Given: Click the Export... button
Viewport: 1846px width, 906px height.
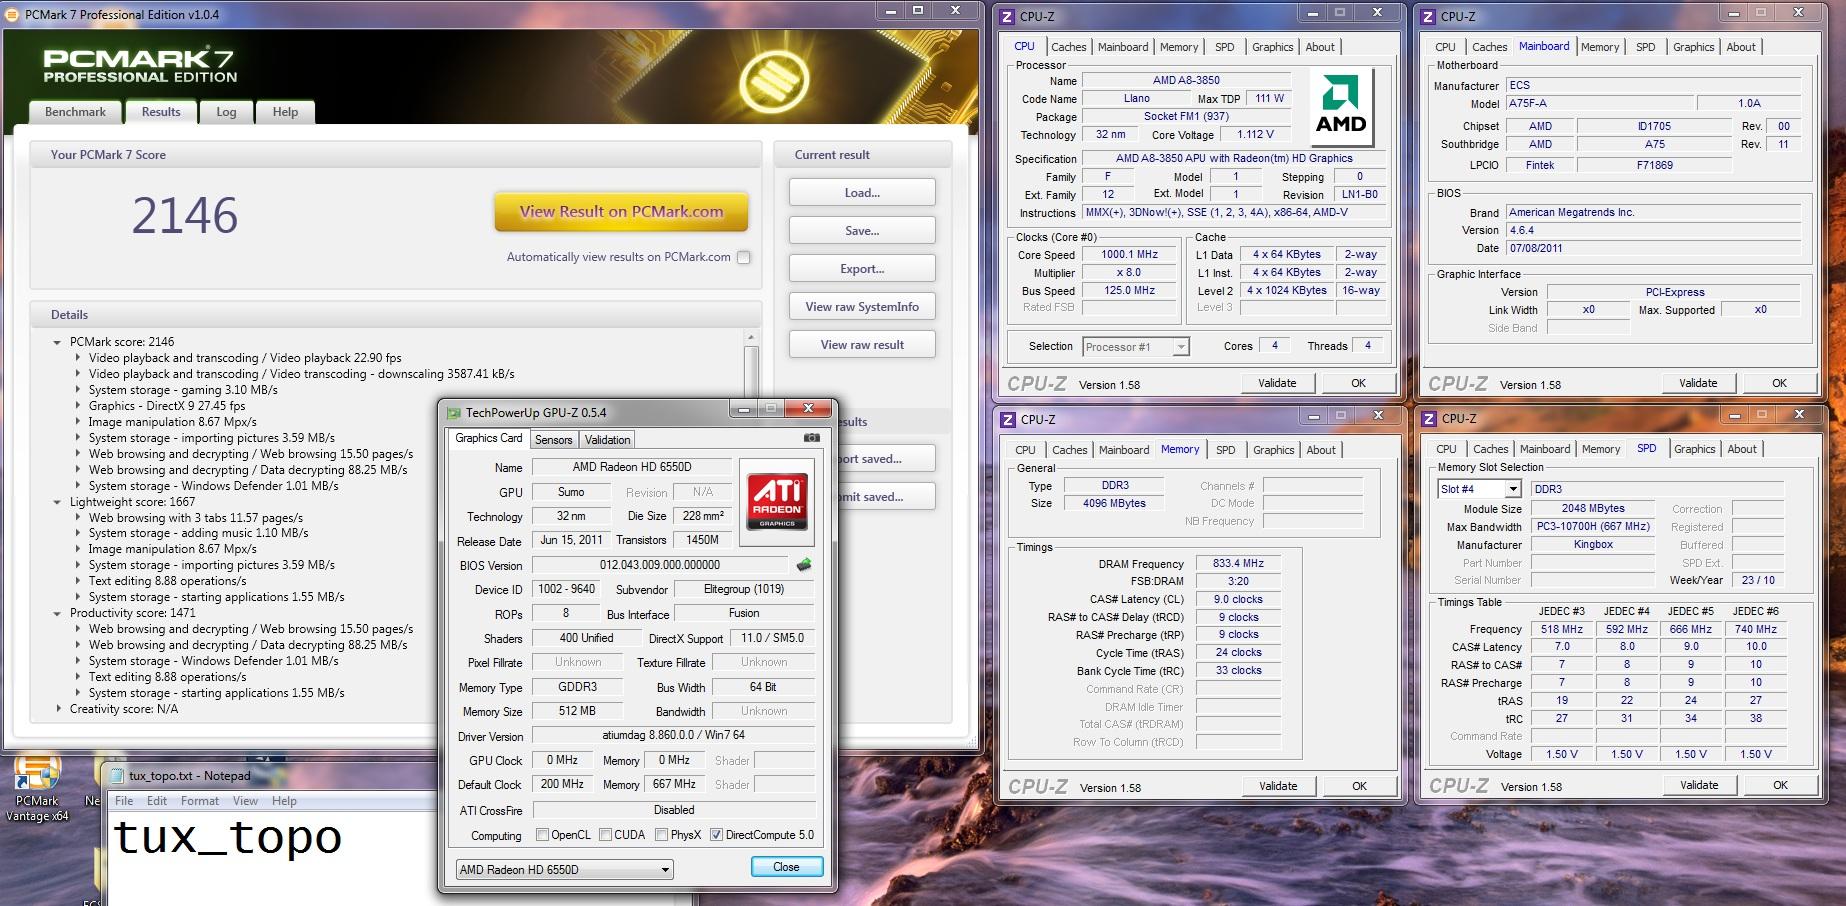Looking at the screenshot, I should pos(862,269).
